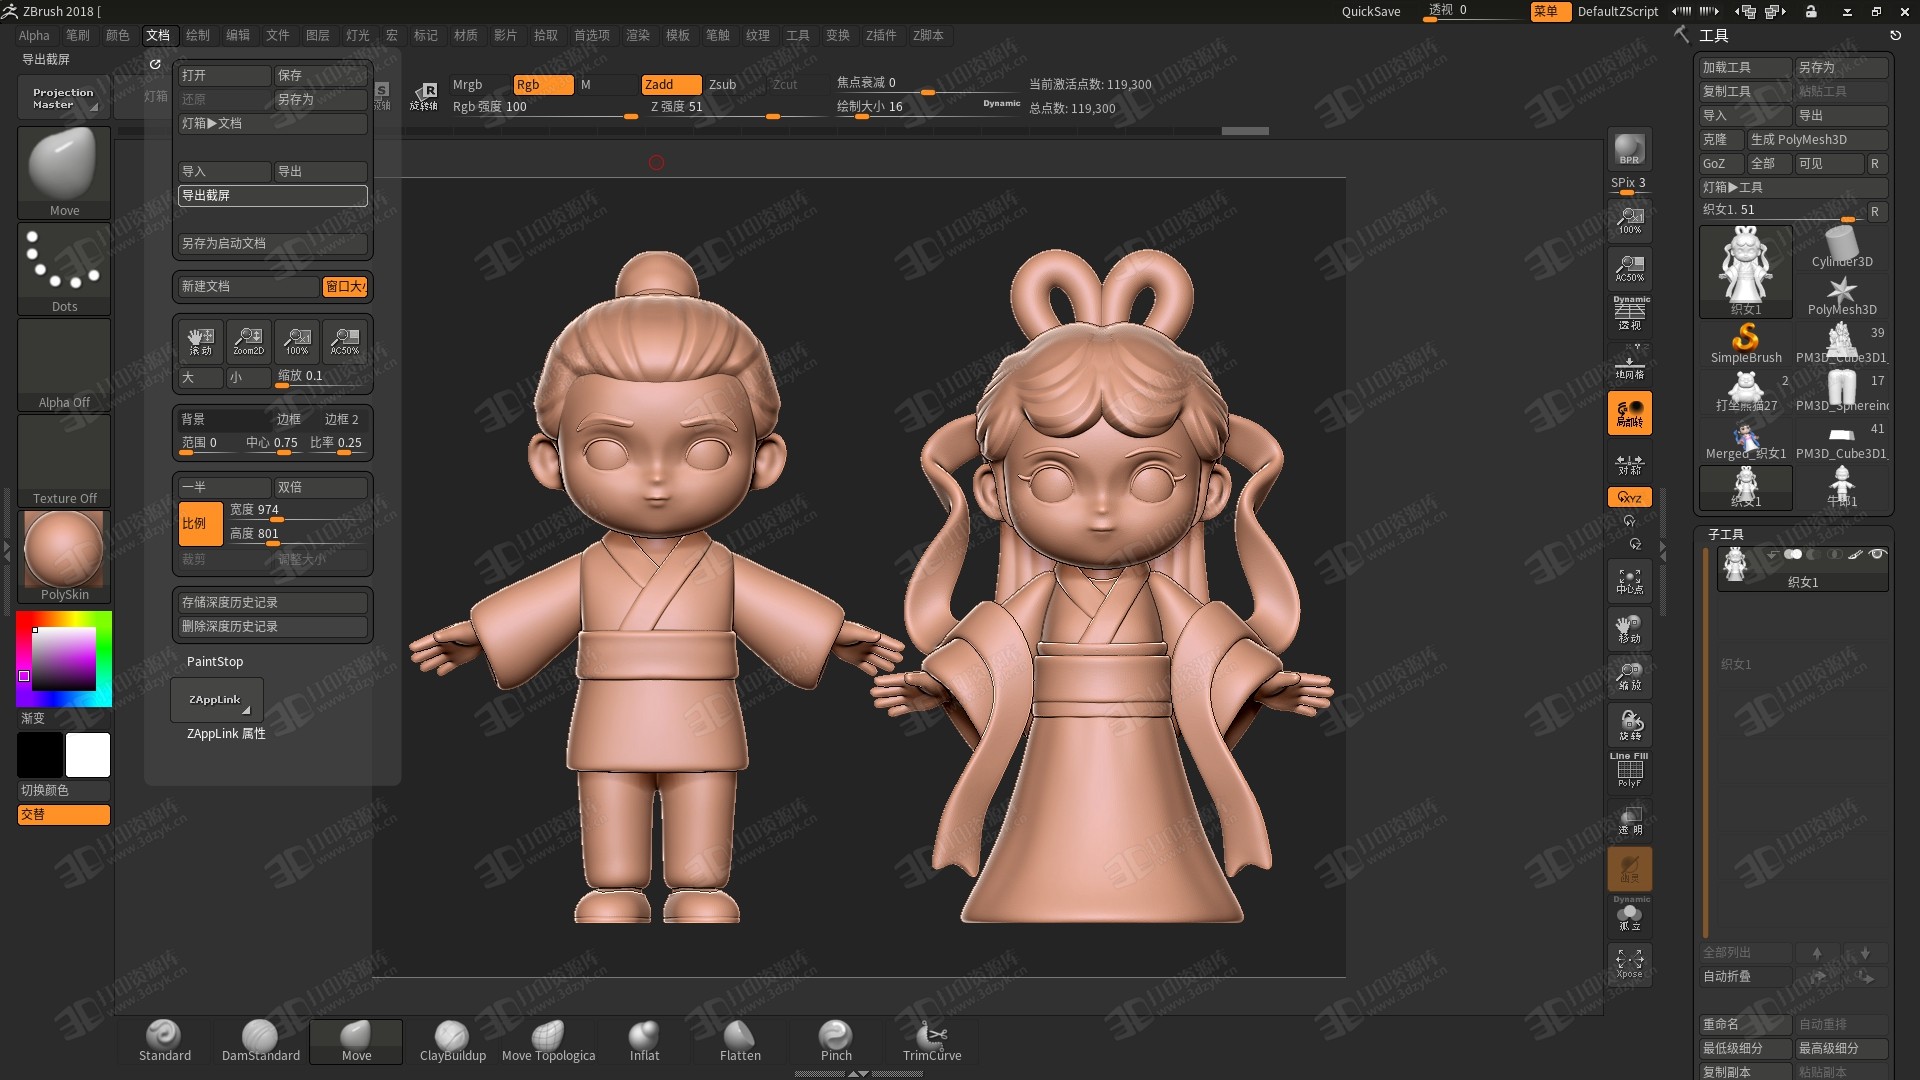Viewport: 1920px width, 1080px height.
Task: Click the rotate view (旋转) icon in right shelf
Action: [1629, 725]
